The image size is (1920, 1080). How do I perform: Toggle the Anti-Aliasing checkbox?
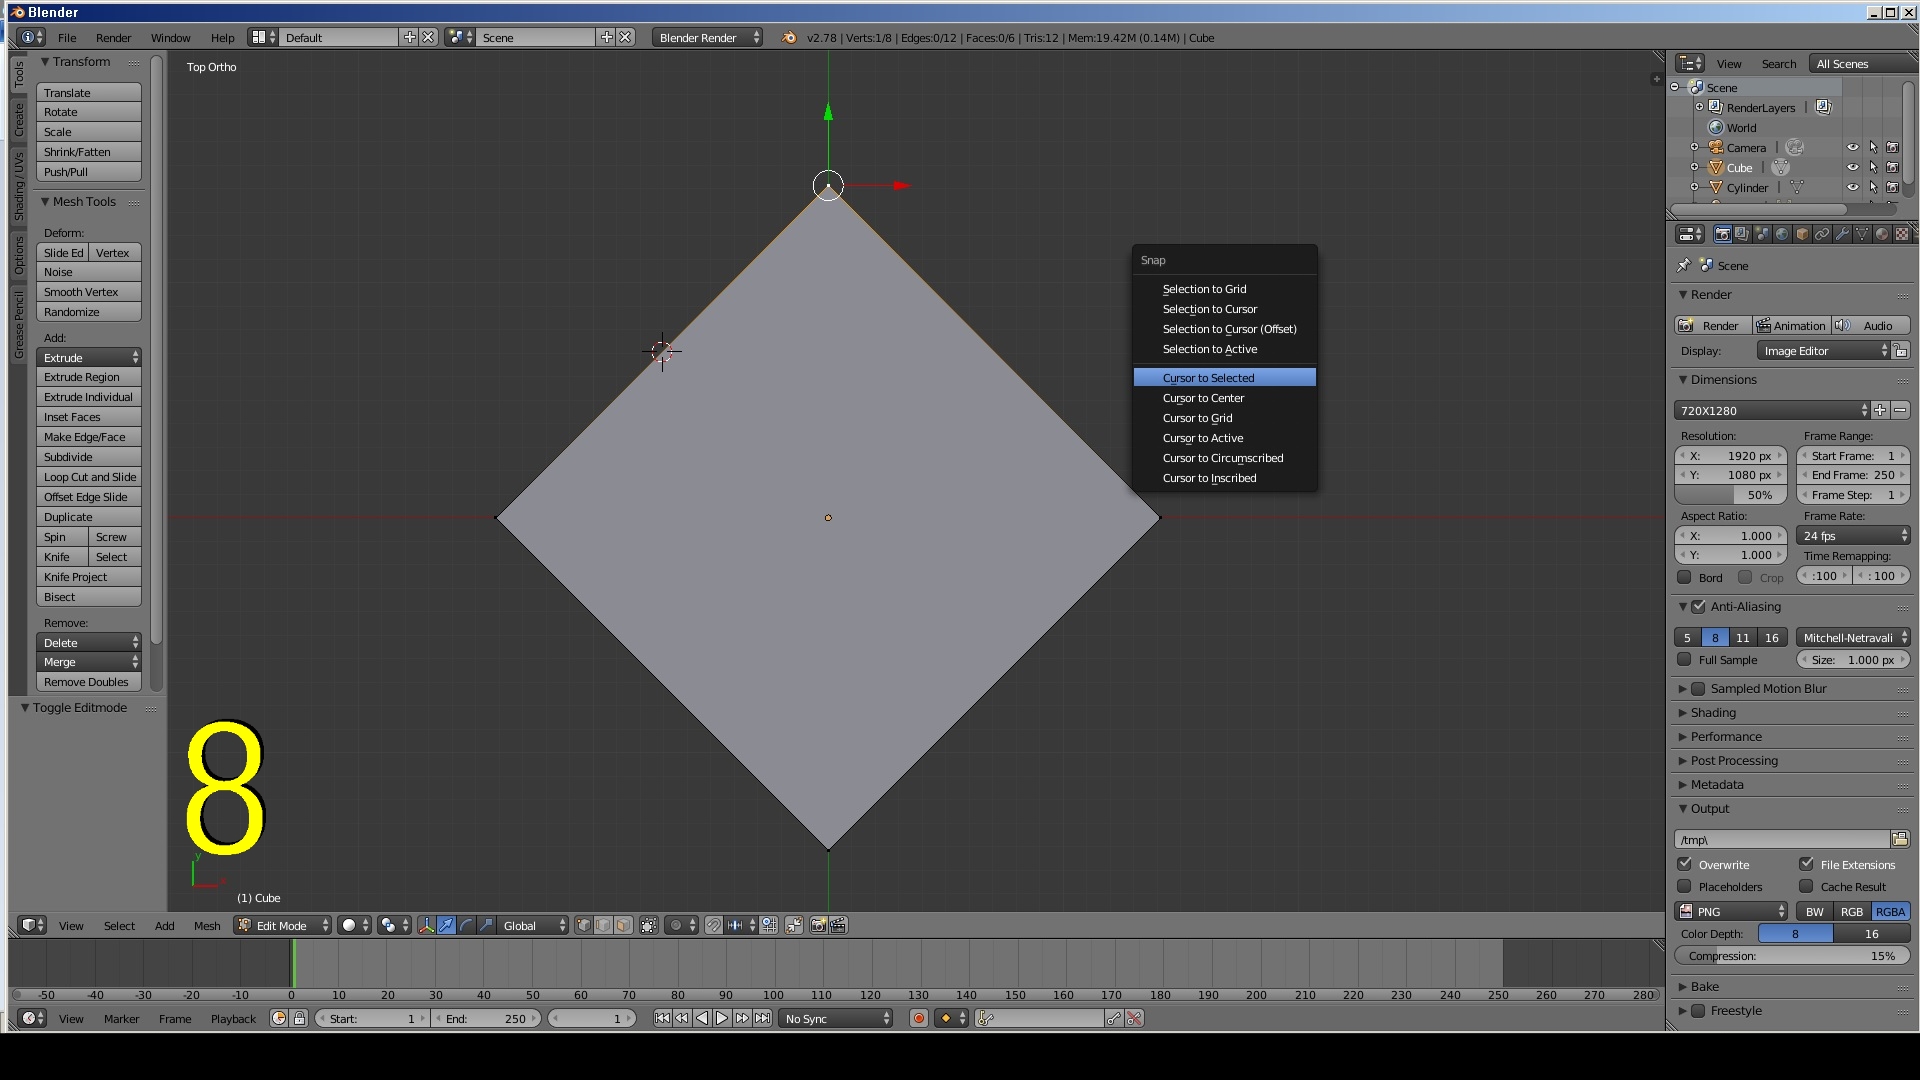pos(1699,607)
